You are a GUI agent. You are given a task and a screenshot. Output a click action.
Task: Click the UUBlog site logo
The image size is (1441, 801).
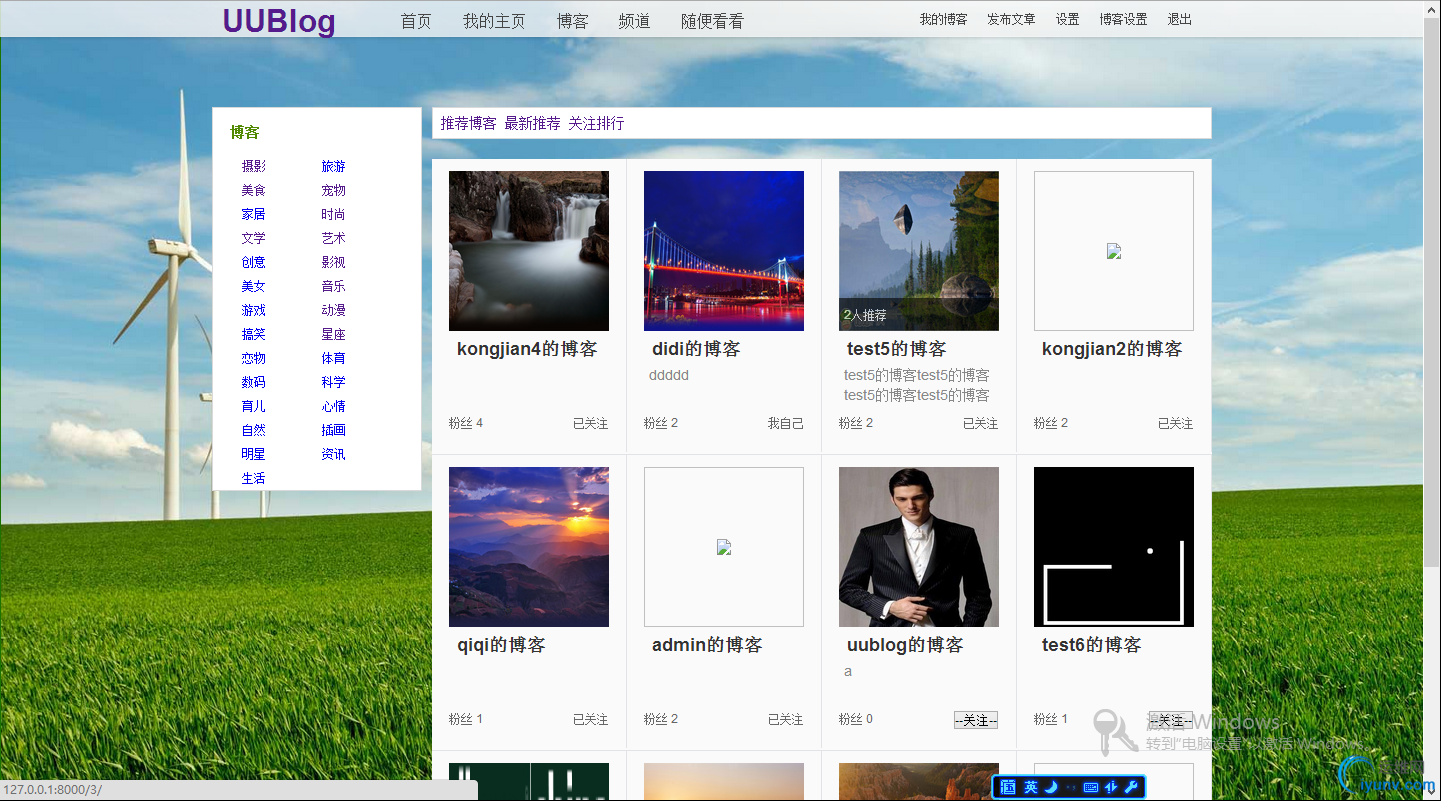[x=279, y=21]
